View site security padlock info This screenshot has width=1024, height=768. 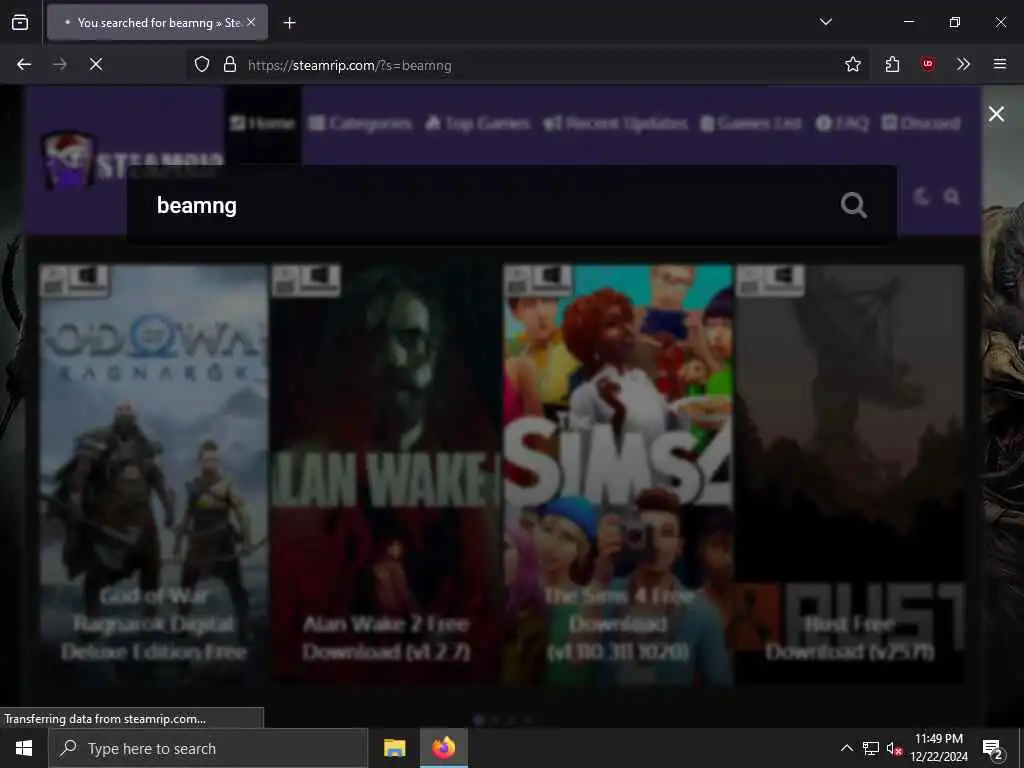point(230,64)
